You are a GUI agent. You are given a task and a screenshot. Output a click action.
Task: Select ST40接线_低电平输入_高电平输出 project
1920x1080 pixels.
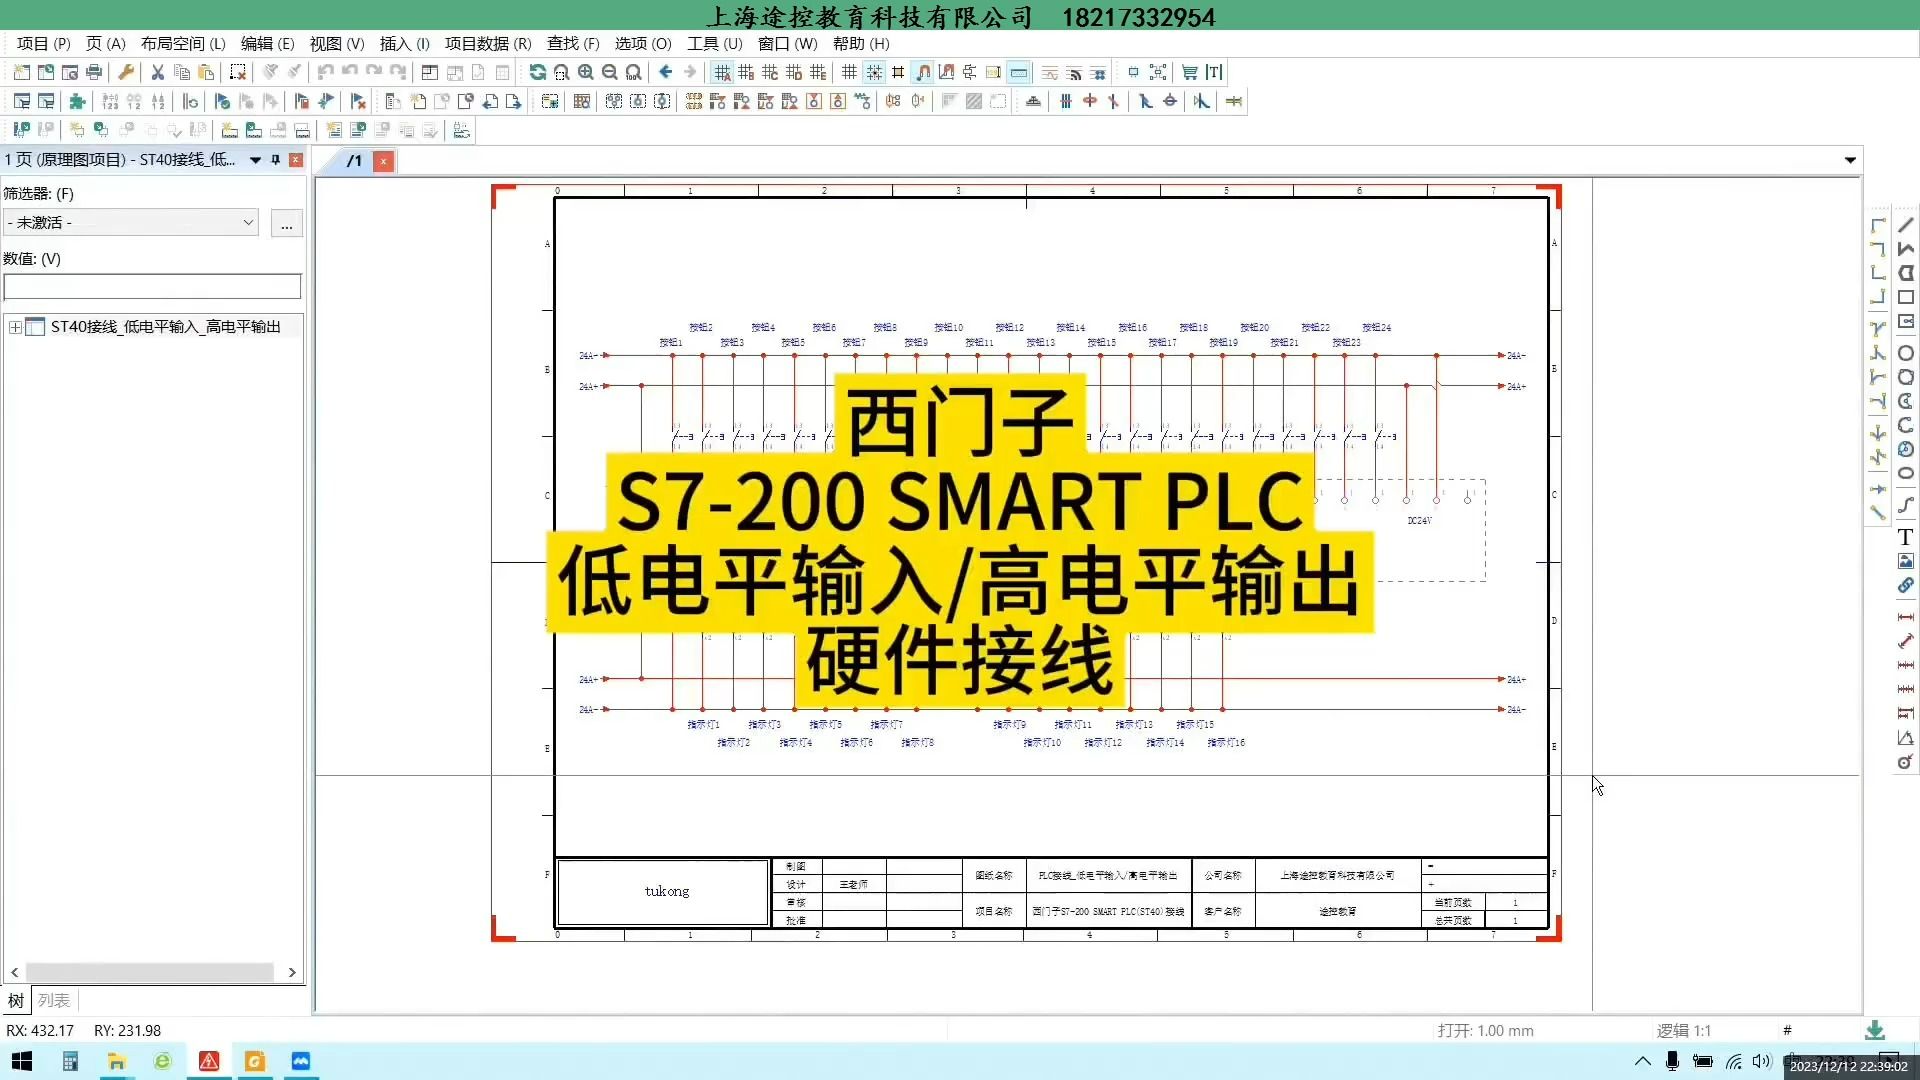point(166,327)
